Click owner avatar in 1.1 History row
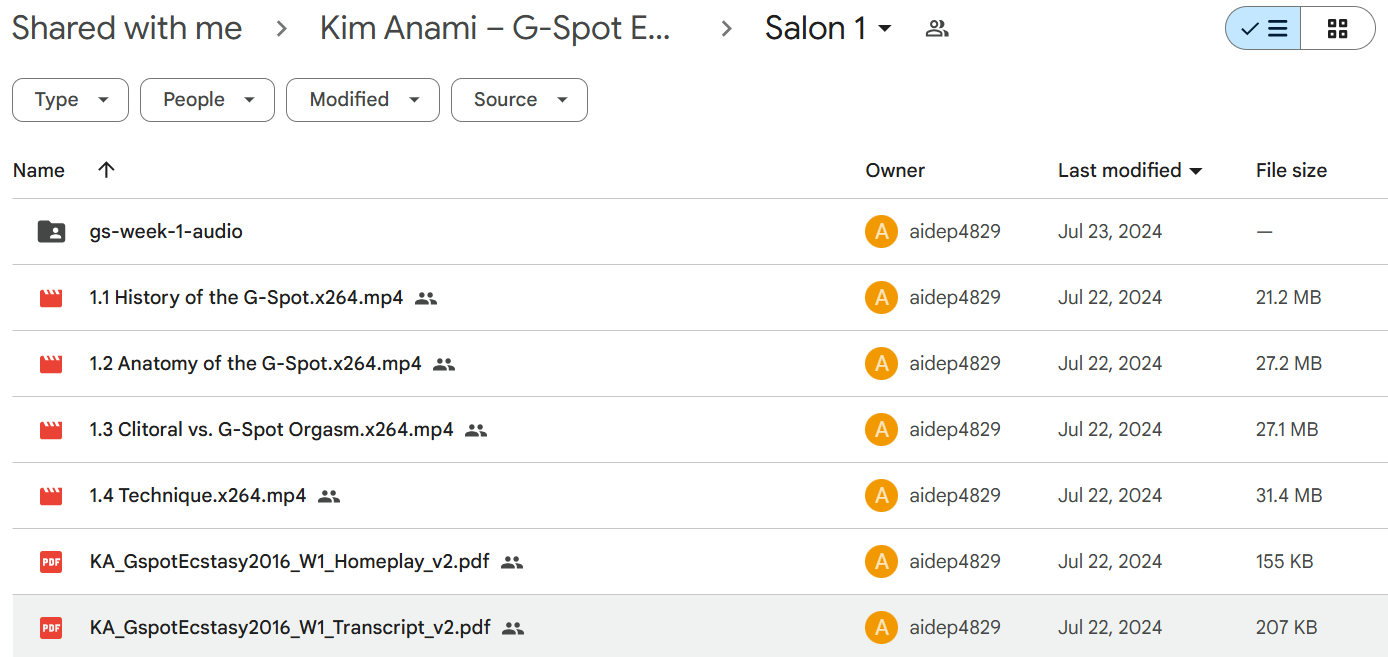Image resolution: width=1388 pixels, height=657 pixels. pyautogui.click(x=881, y=298)
